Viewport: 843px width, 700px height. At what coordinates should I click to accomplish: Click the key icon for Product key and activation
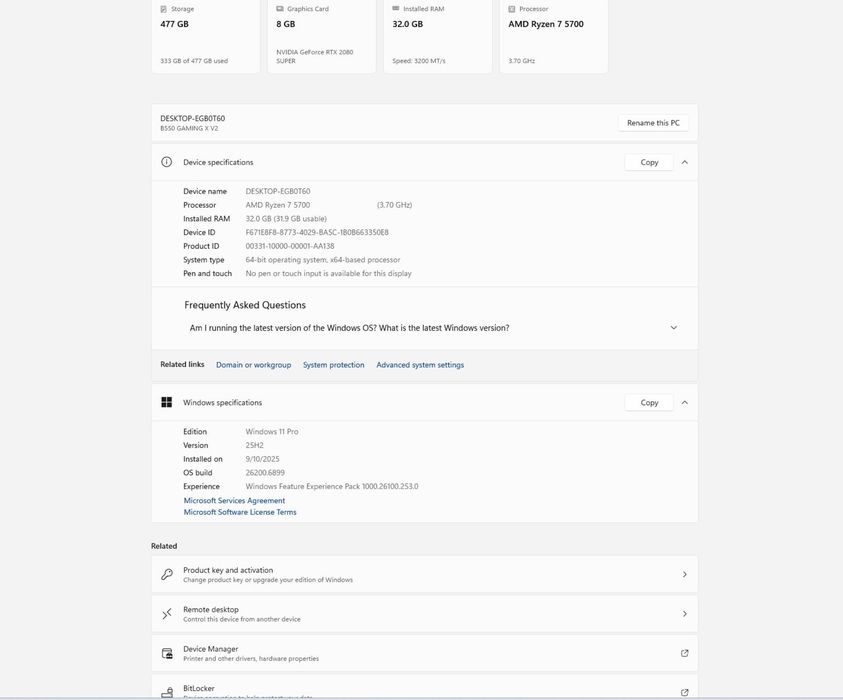click(167, 574)
